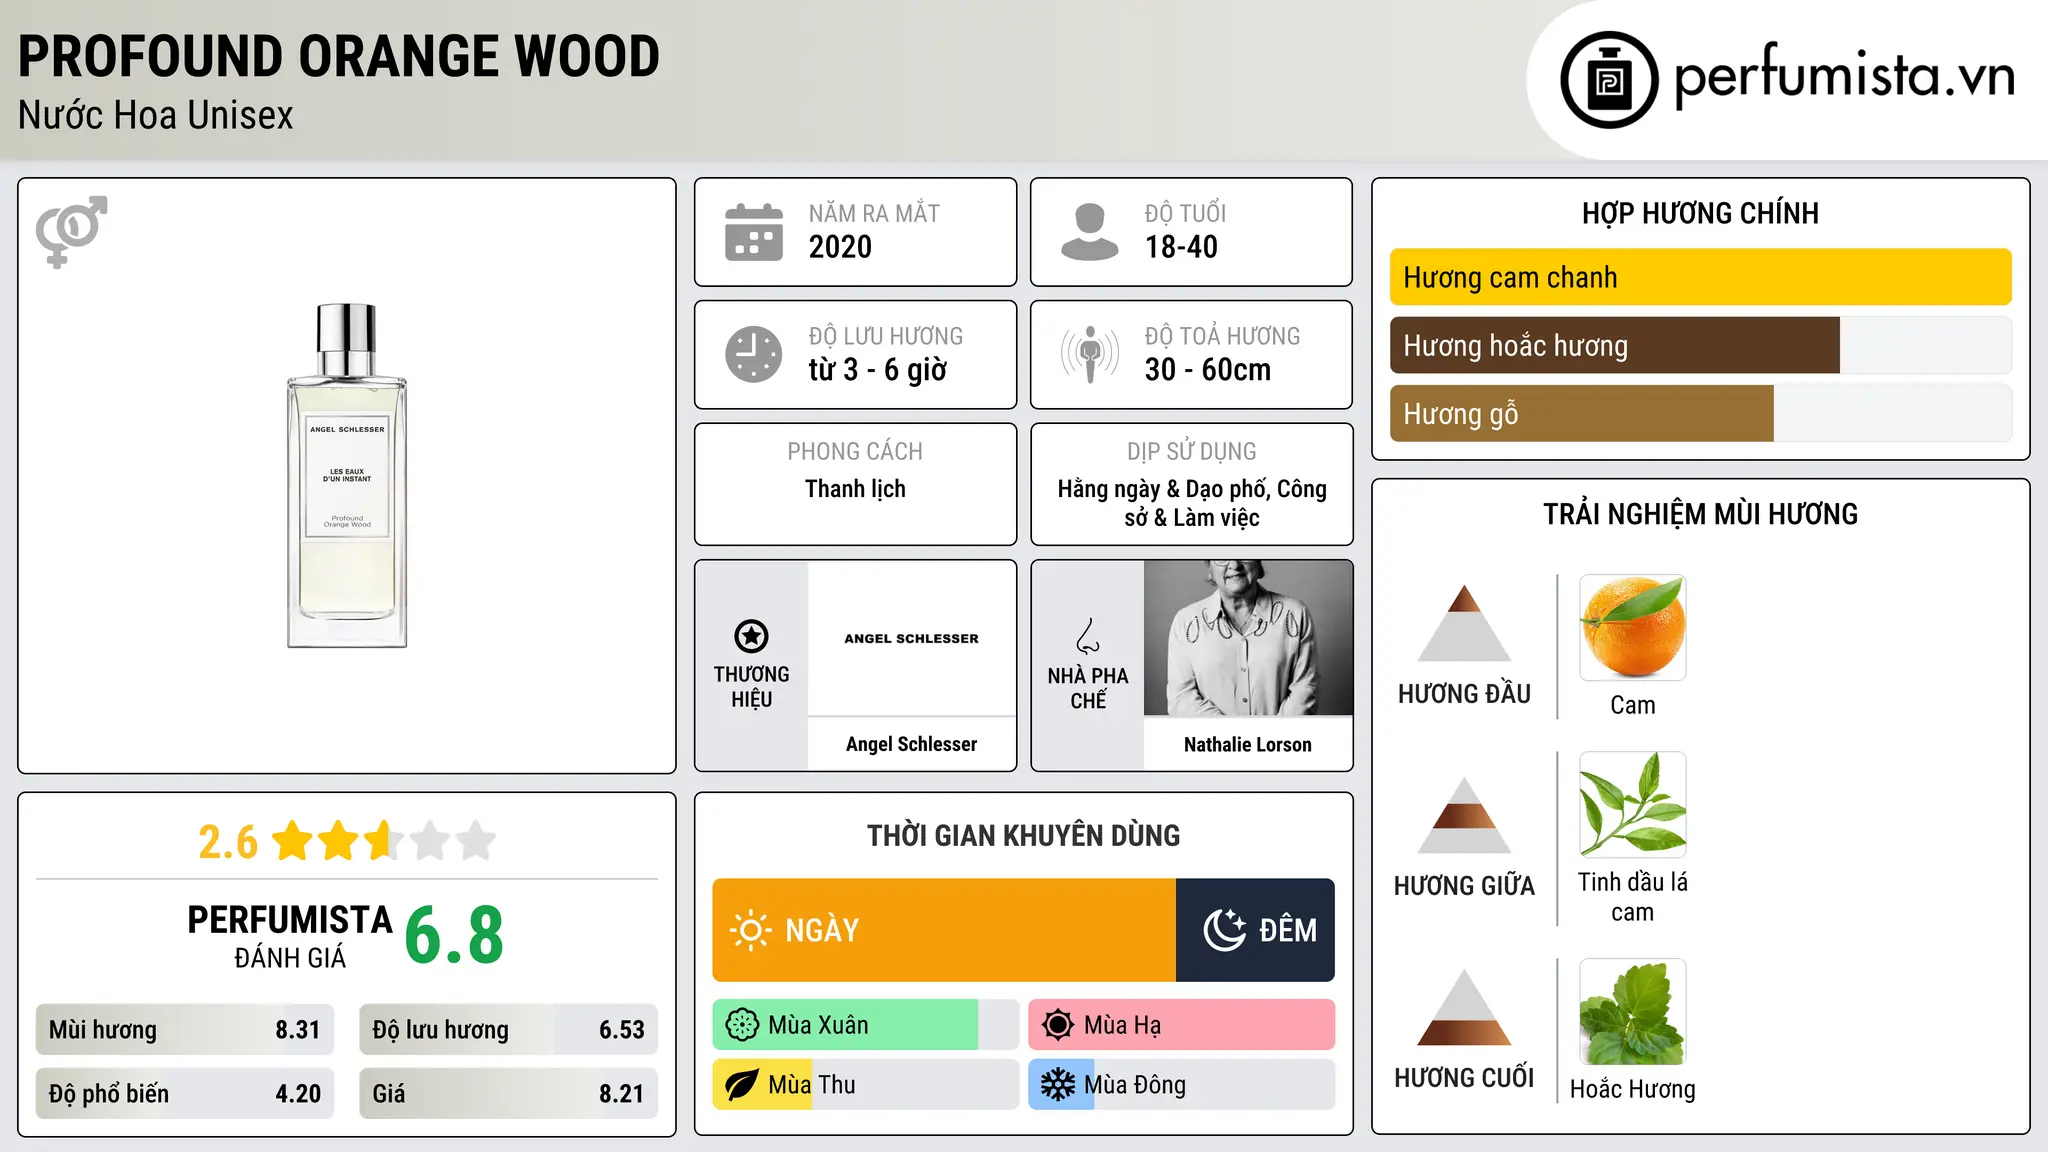This screenshot has width=2048, height=1152.
Task: Click the green 6.8 Perfumista score
Action: tap(454, 935)
